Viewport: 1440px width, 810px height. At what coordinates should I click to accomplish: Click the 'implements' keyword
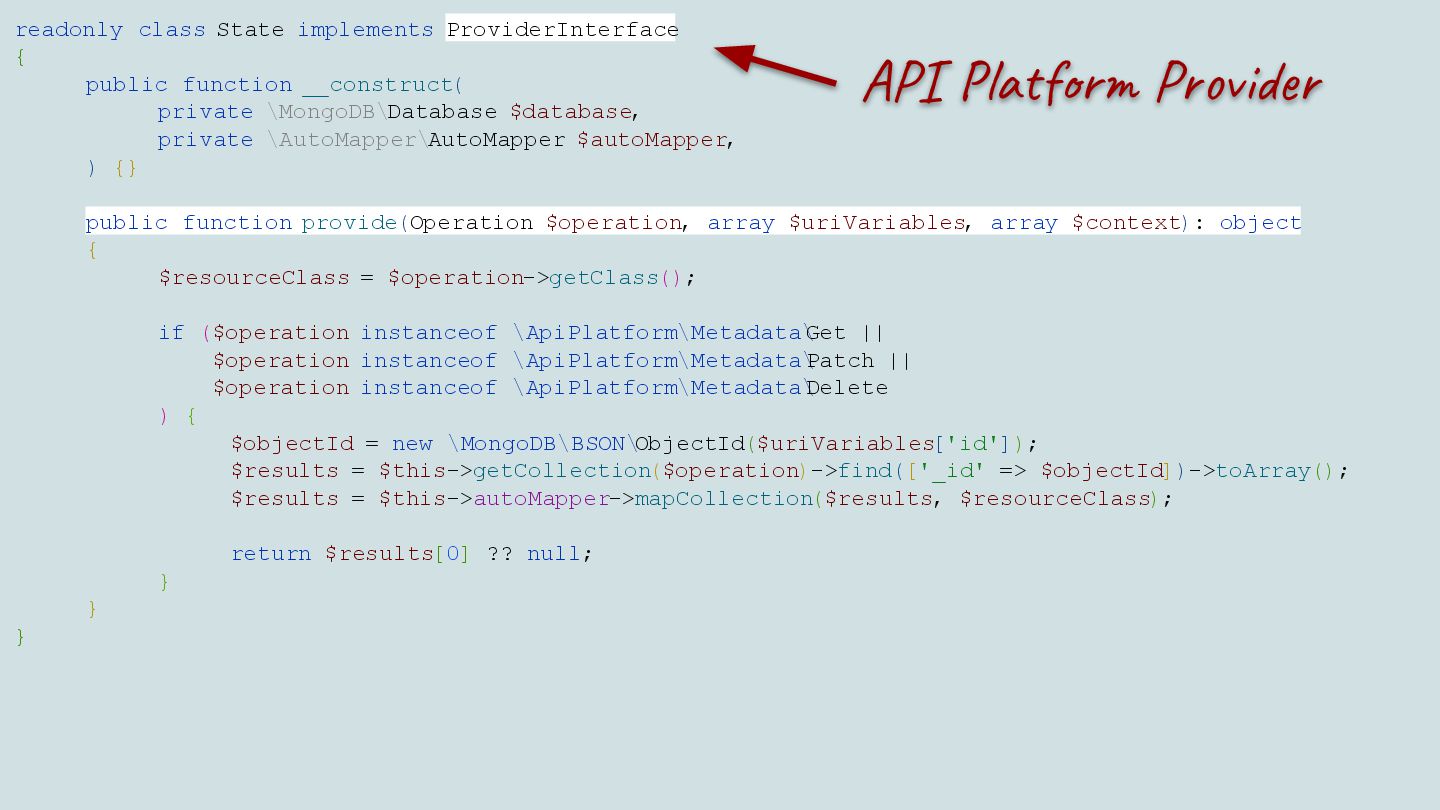[366, 30]
